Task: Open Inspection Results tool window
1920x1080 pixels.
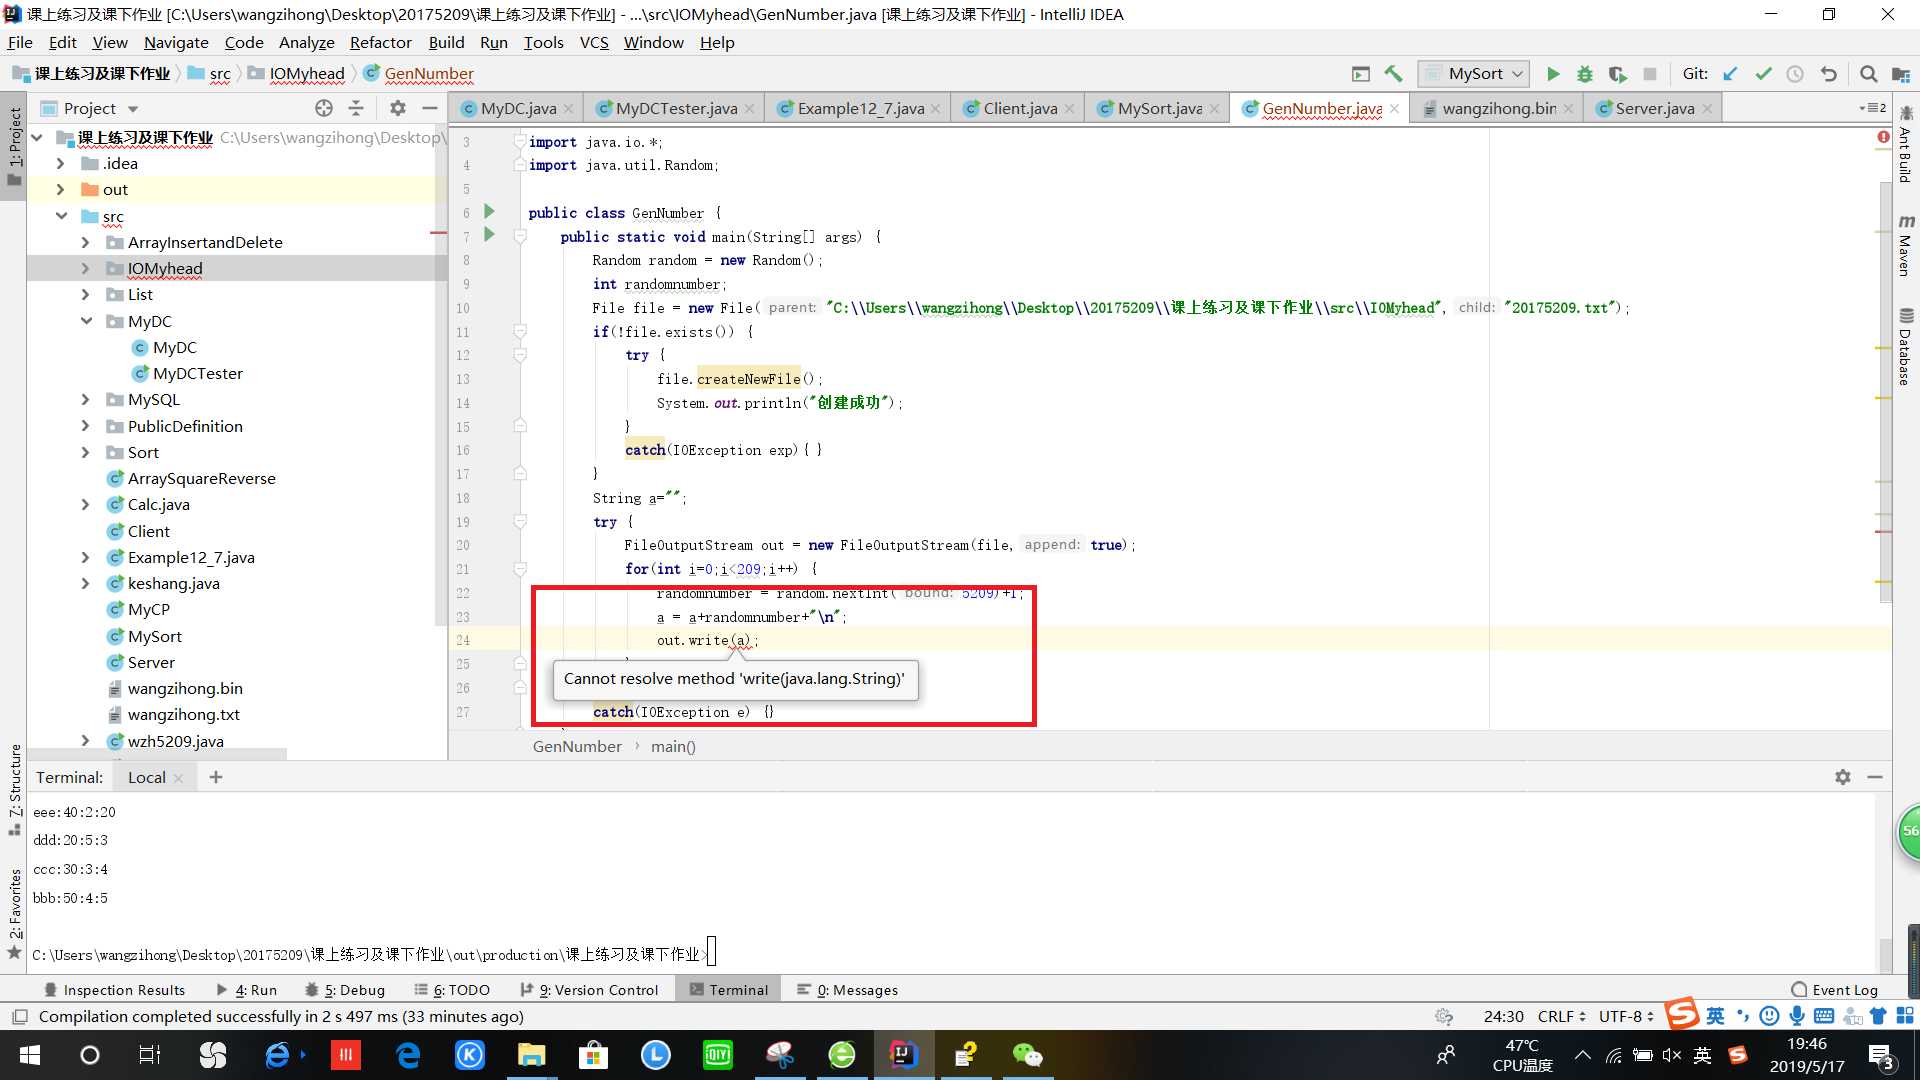Action: pos(115,990)
